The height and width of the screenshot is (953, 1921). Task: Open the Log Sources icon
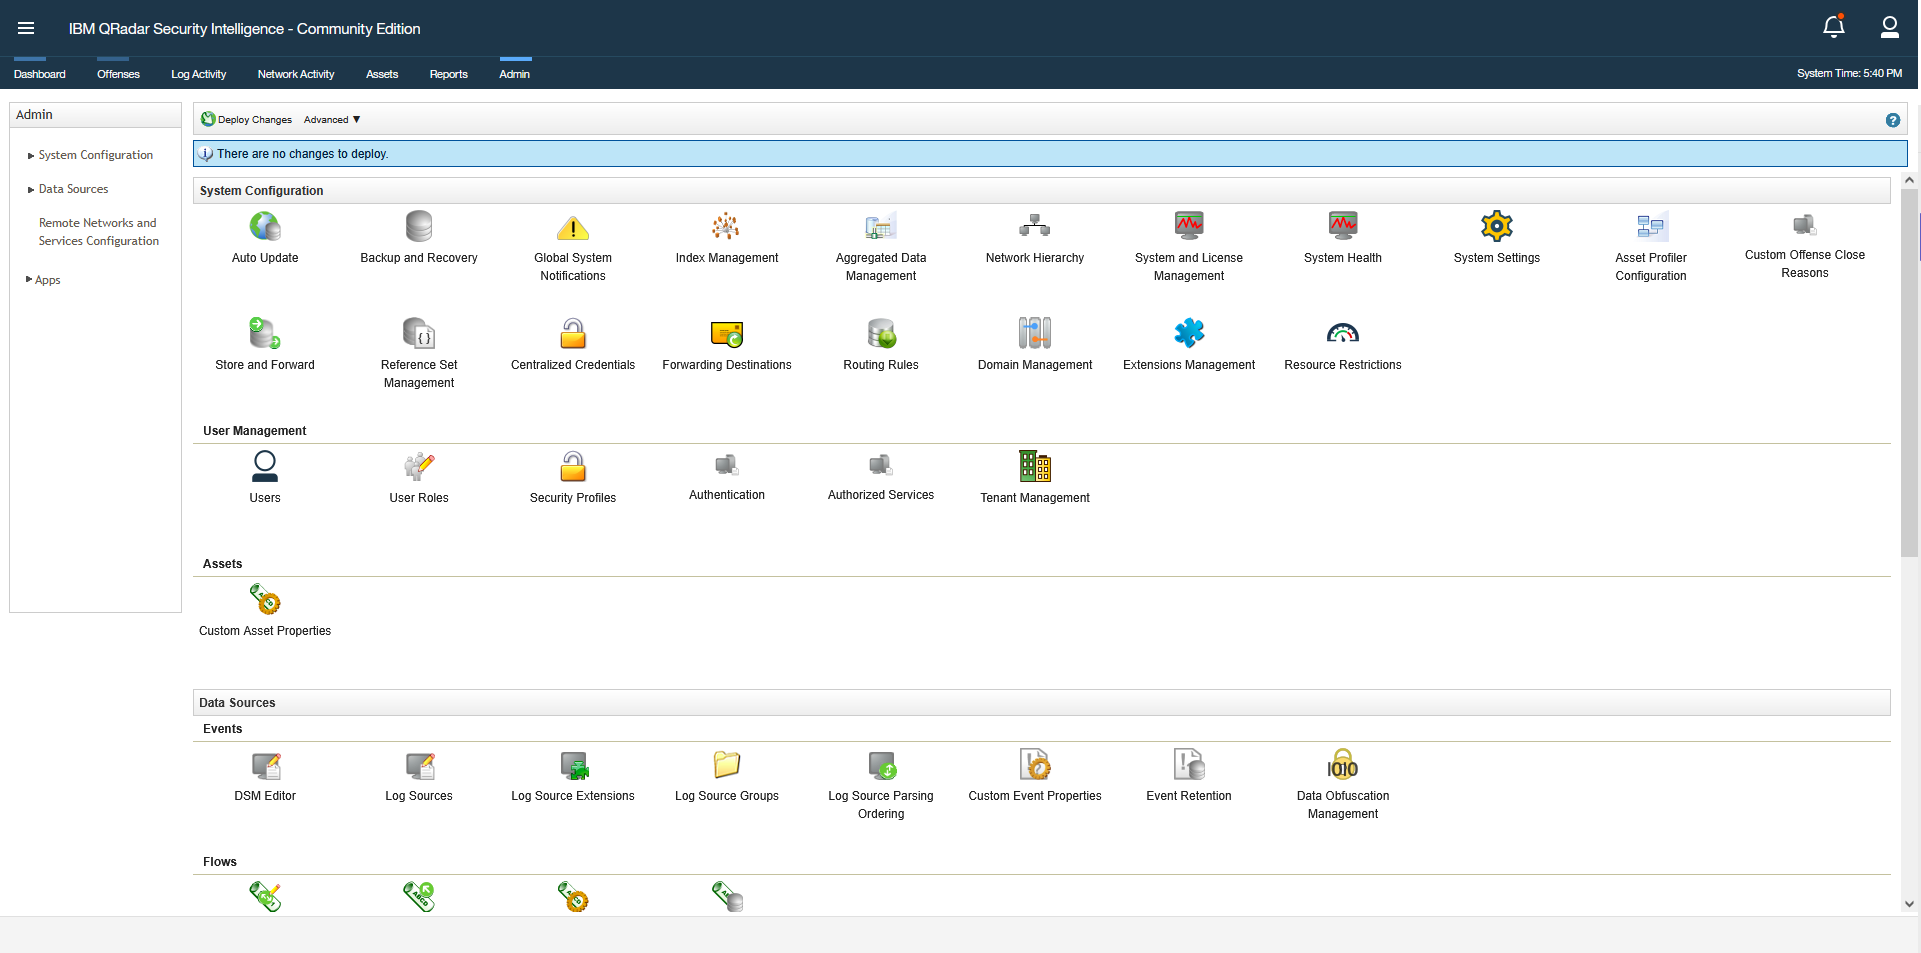pos(418,767)
